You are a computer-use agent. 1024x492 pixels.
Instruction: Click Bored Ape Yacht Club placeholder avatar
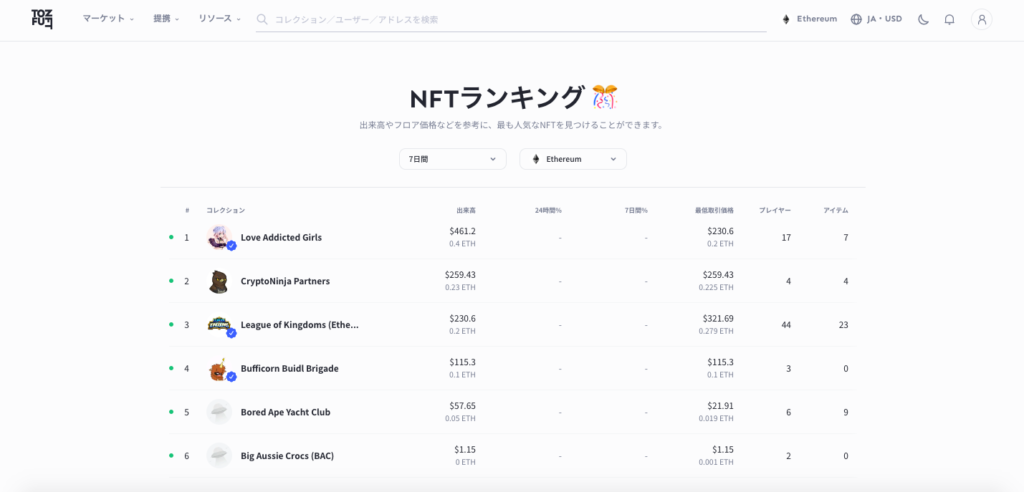(x=219, y=412)
